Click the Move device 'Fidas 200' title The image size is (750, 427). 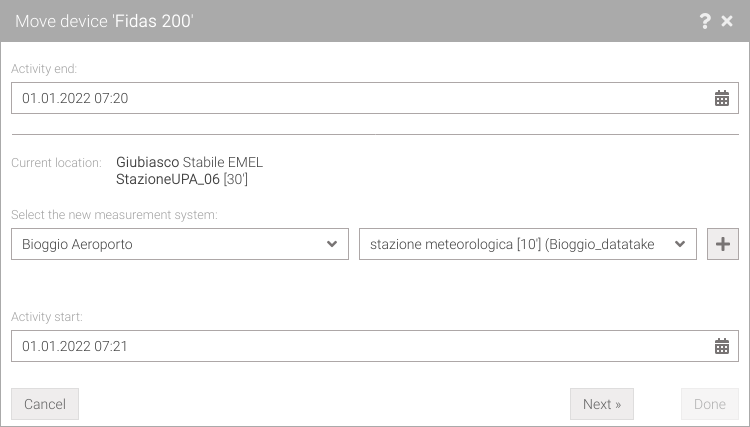point(104,21)
